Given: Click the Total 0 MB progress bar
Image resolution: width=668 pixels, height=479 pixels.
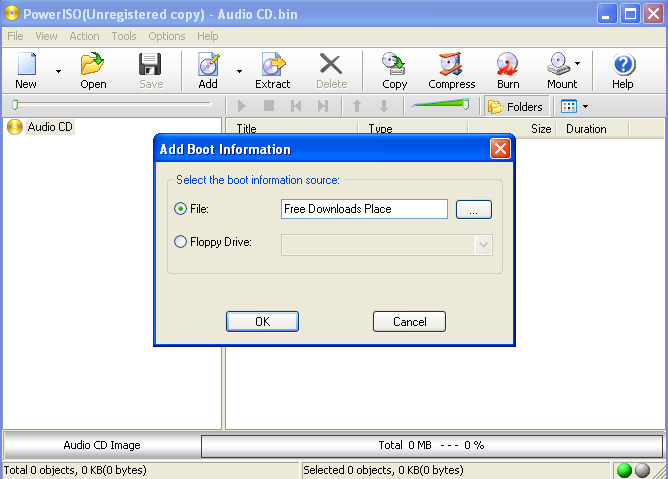Looking at the screenshot, I should [x=432, y=446].
